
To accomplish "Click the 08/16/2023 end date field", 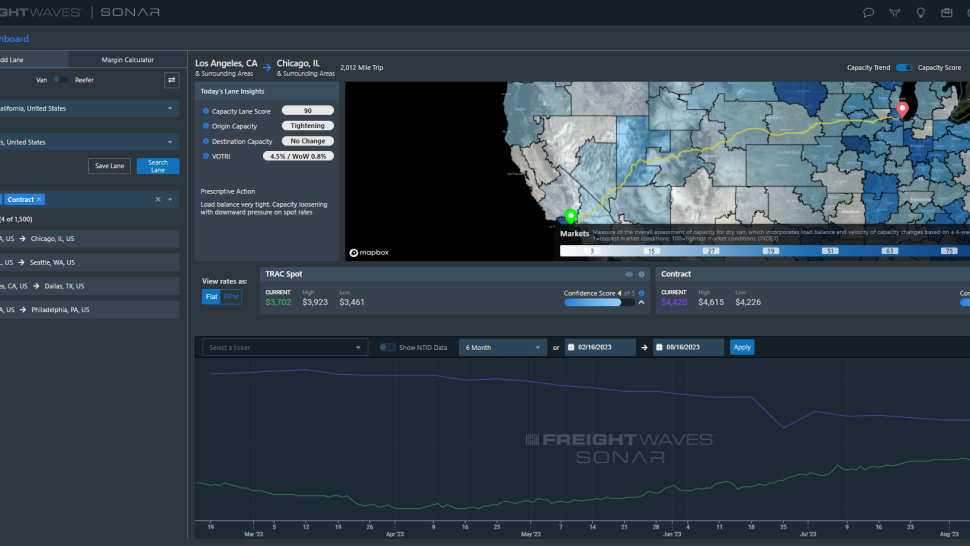I will pyautogui.click(x=689, y=347).
